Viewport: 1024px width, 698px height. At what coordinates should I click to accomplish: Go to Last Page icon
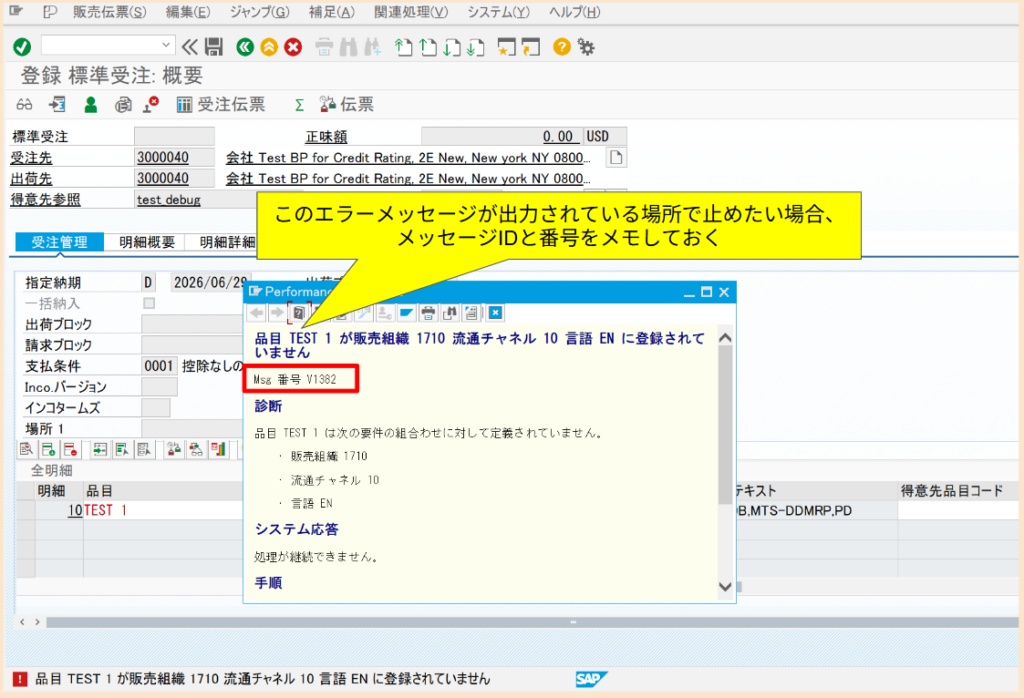click(x=476, y=47)
